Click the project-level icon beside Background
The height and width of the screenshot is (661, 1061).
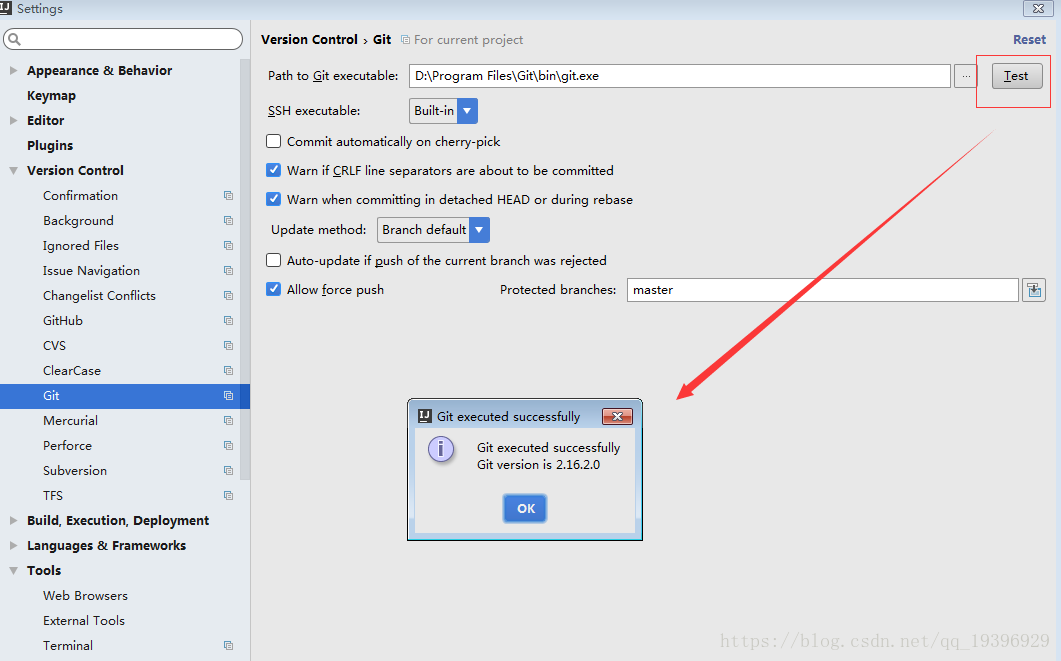point(228,221)
